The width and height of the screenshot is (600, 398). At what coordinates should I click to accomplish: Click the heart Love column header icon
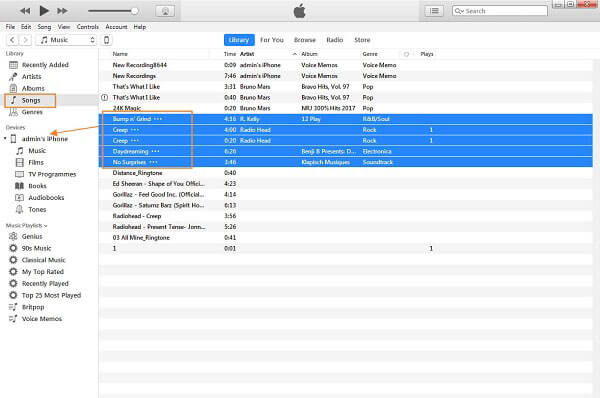click(x=406, y=54)
